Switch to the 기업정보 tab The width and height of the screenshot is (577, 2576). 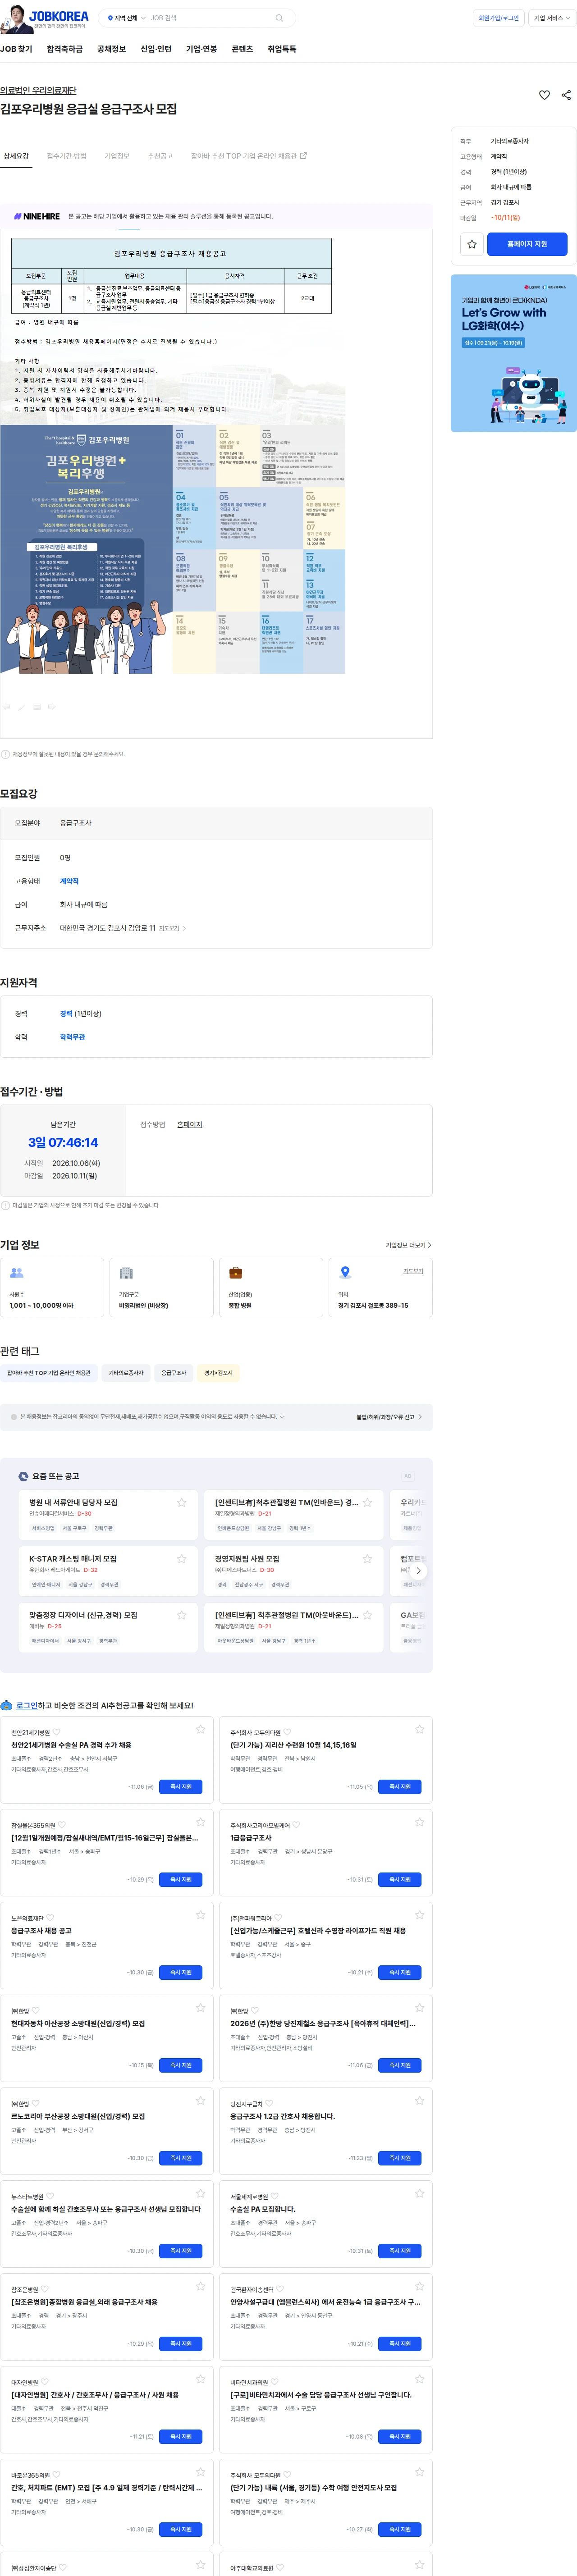coord(117,156)
